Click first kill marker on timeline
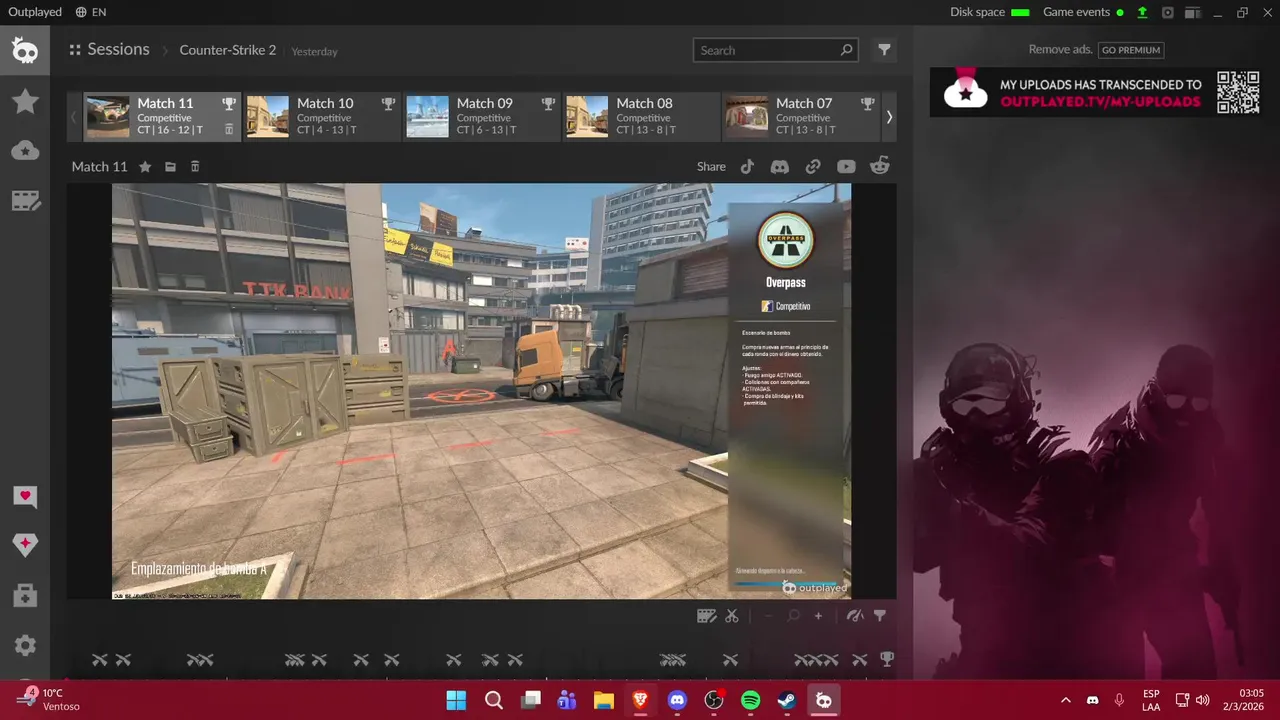The width and height of the screenshot is (1280, 720). click(x=100, y=660)
